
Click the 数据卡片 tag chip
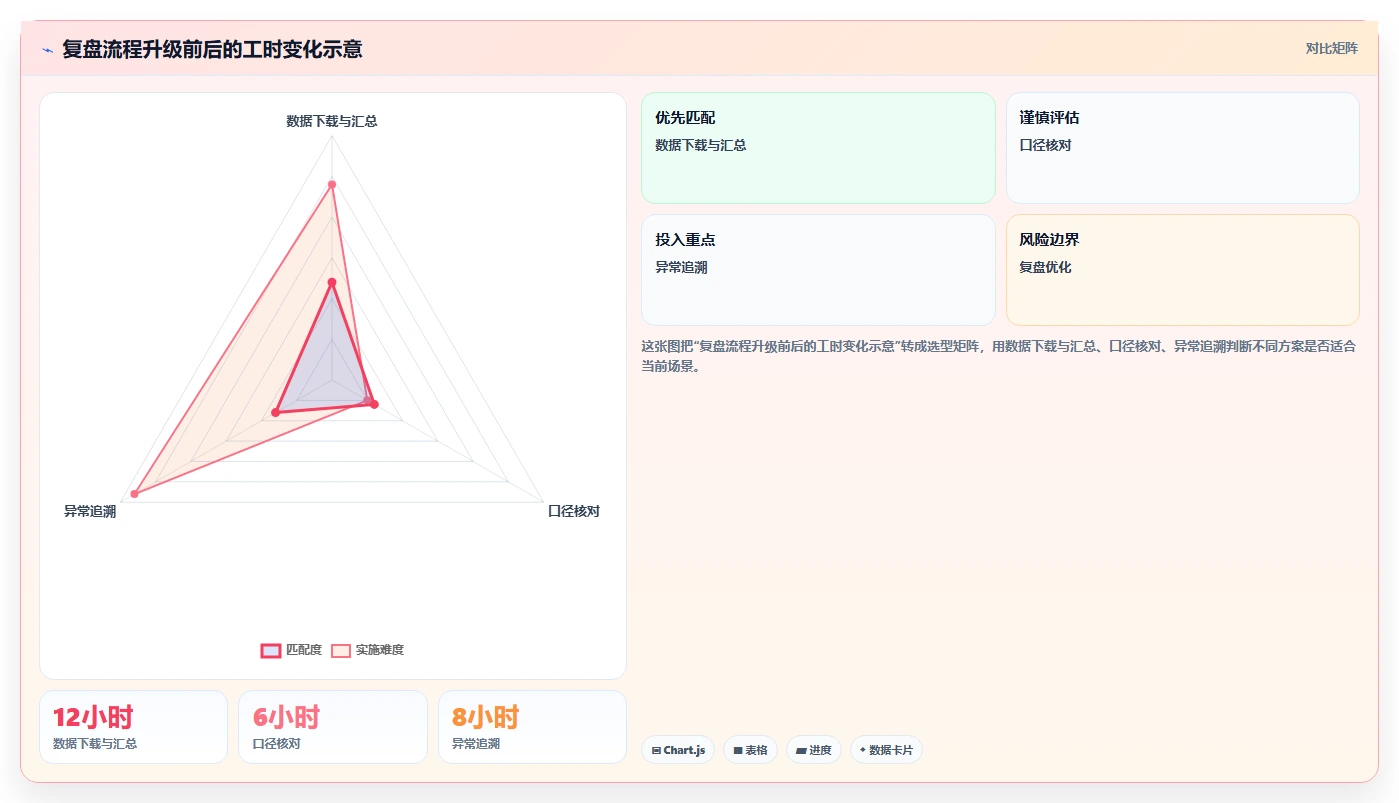(886, 750)
